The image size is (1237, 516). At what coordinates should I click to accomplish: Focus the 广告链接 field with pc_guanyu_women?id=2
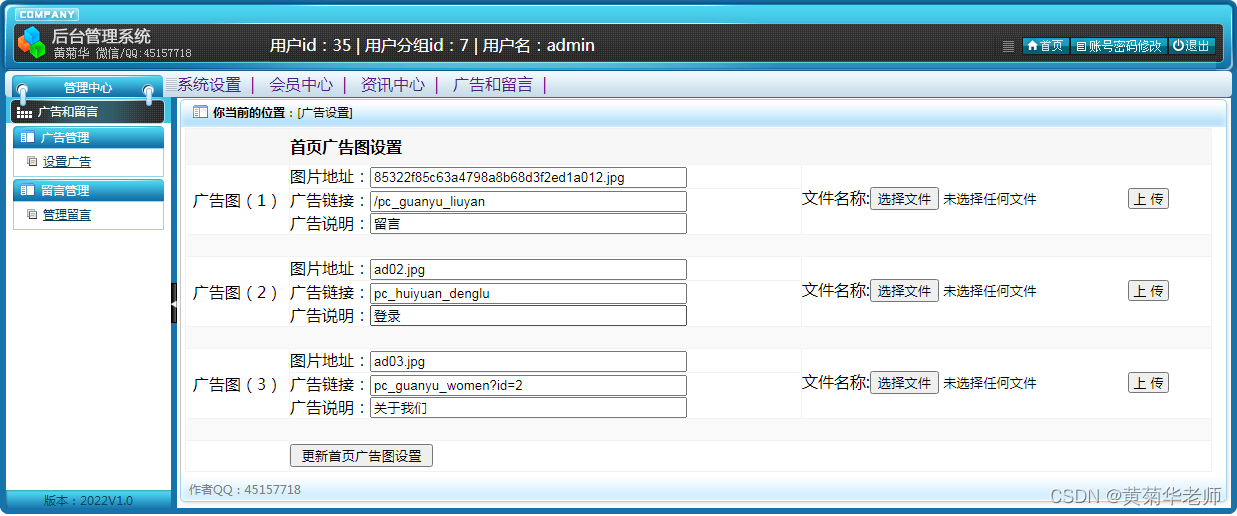coord(528,385)
